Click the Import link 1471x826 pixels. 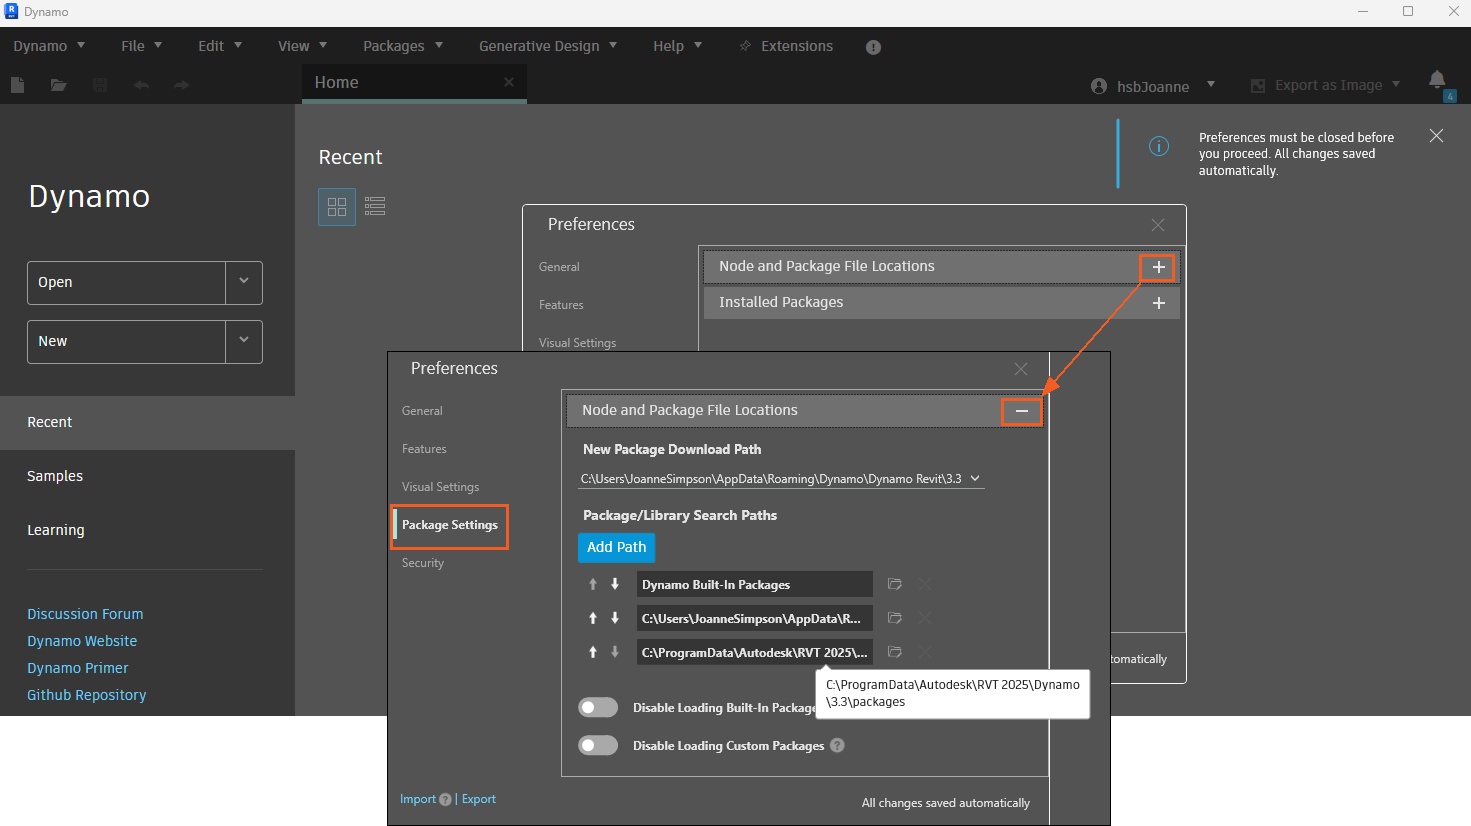click(x=418, y=799)
